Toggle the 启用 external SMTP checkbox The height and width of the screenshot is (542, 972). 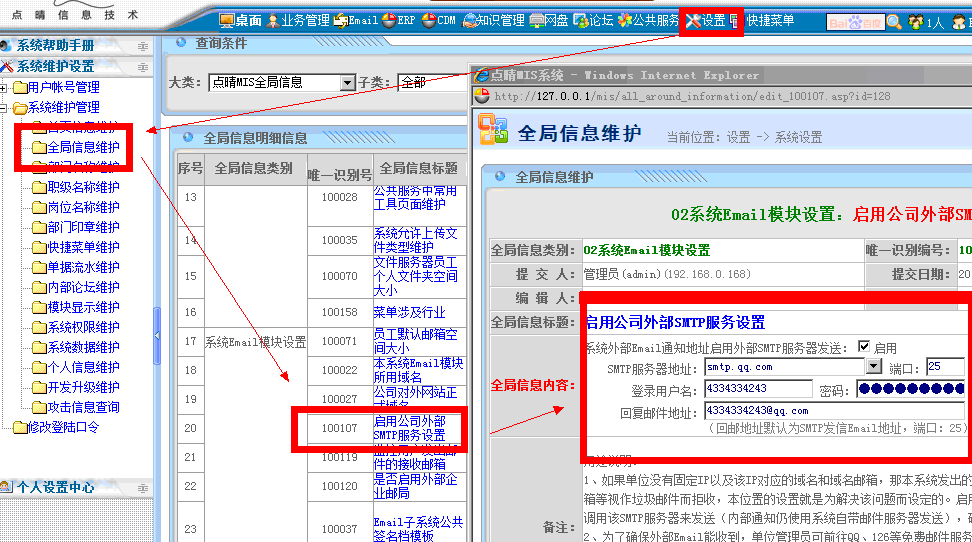[x=864, y=347]
